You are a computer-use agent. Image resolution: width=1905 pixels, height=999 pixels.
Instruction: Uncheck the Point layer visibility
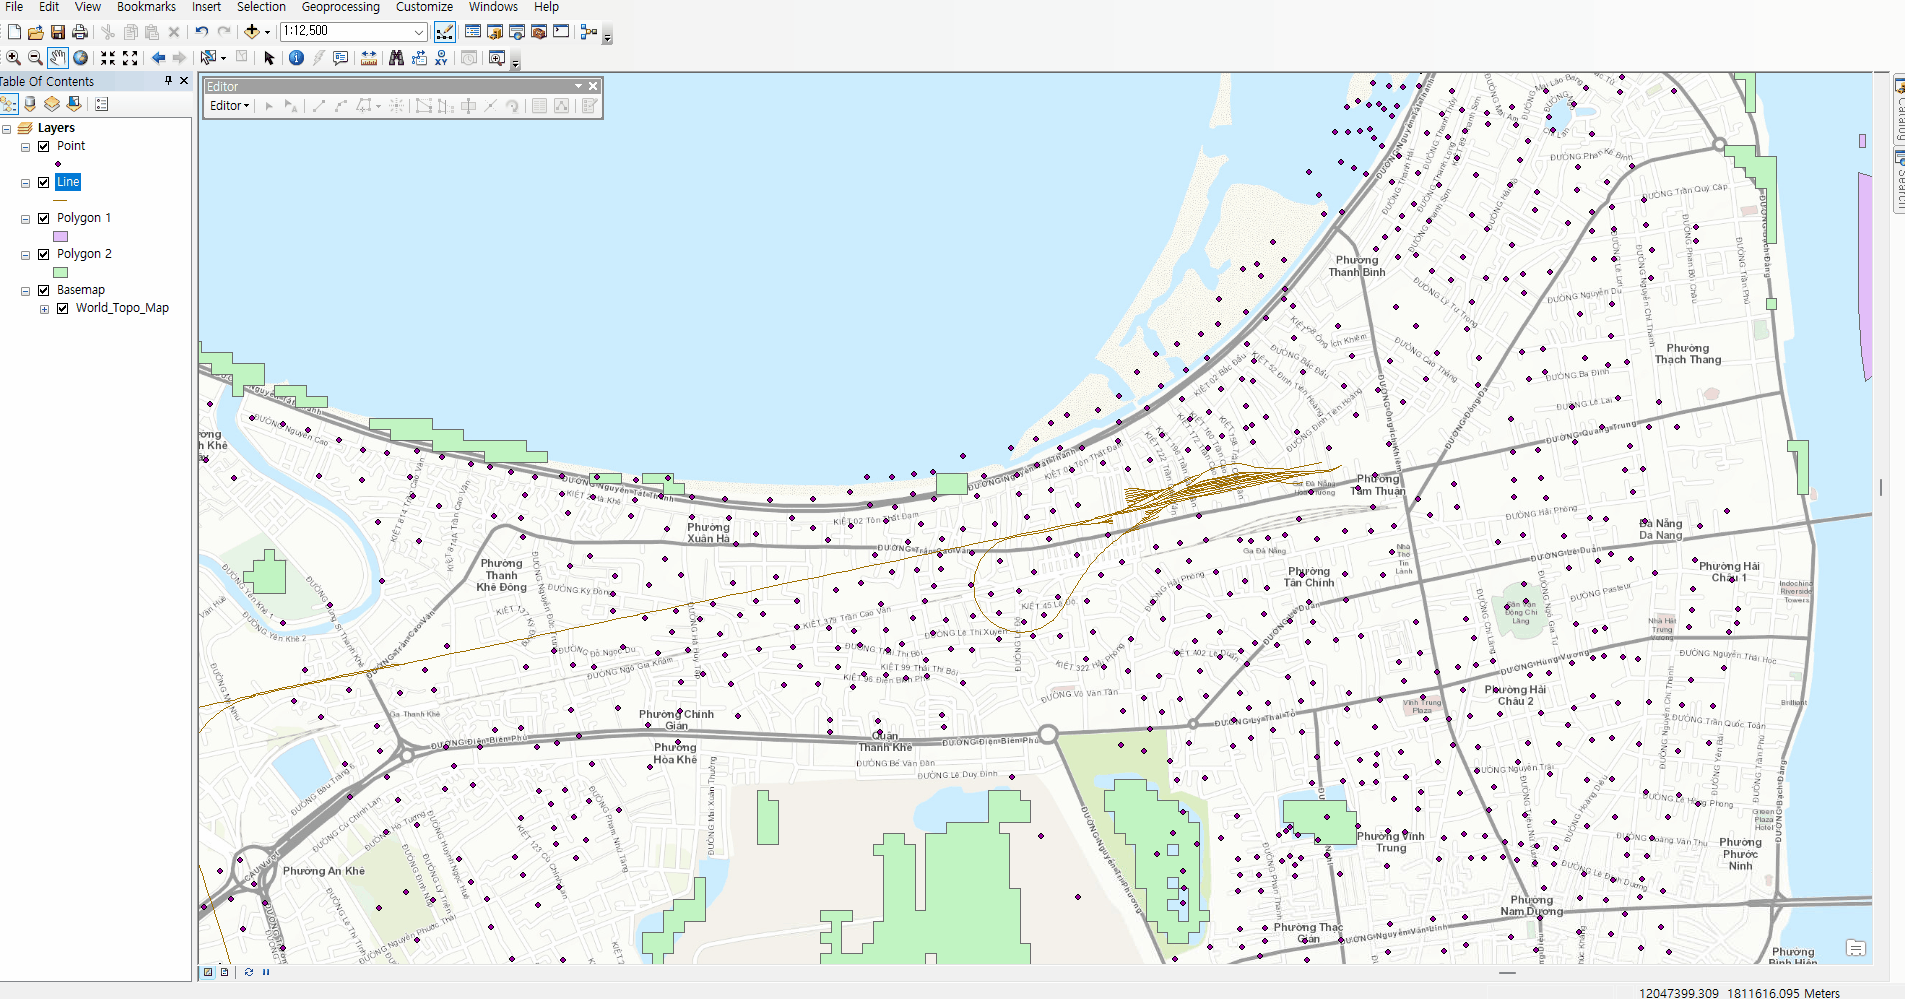43,146
